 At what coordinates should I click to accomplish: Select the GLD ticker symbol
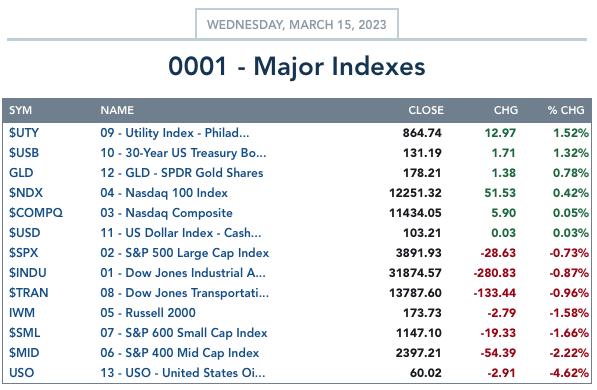pyautogui.click(x=21, y=173)
